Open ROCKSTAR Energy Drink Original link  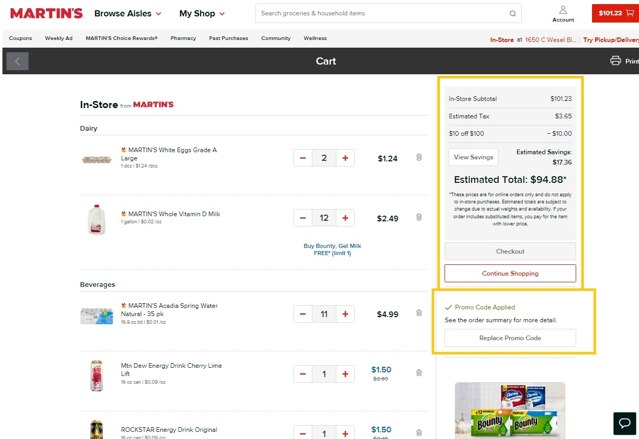tap(169, 430)
